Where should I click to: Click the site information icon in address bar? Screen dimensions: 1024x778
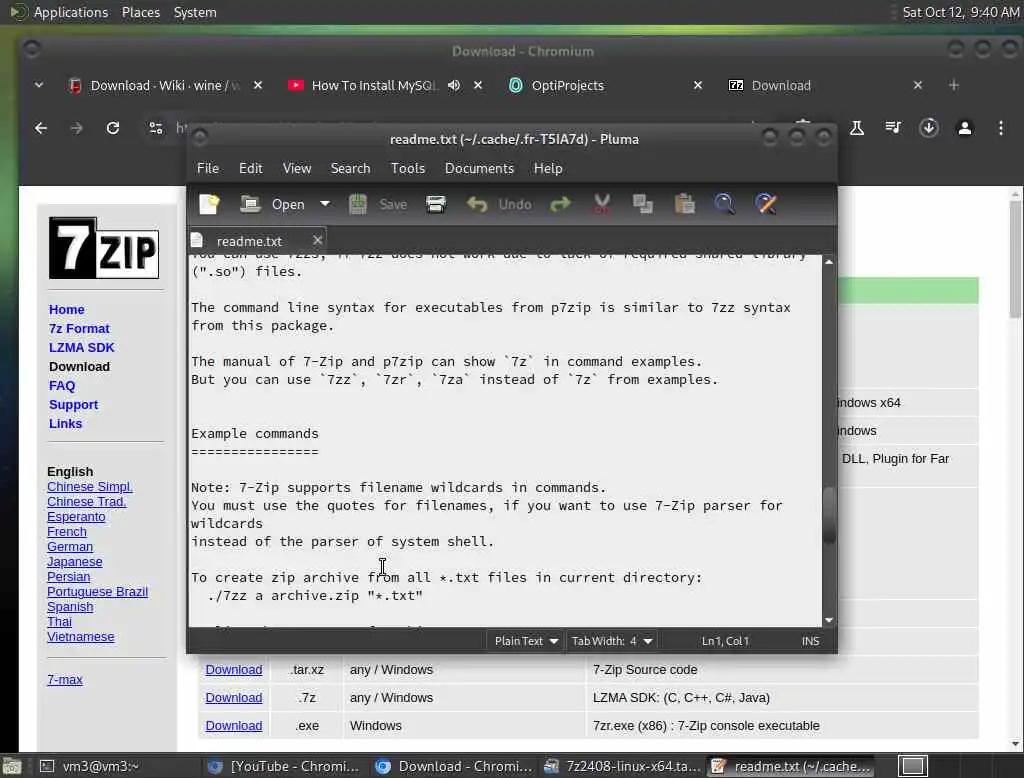point(155,128)
